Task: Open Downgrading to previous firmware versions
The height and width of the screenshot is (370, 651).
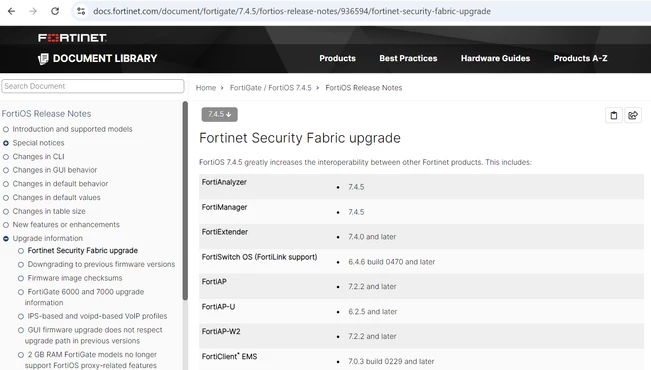Action: pyautogui.click(x=101, y=264)
